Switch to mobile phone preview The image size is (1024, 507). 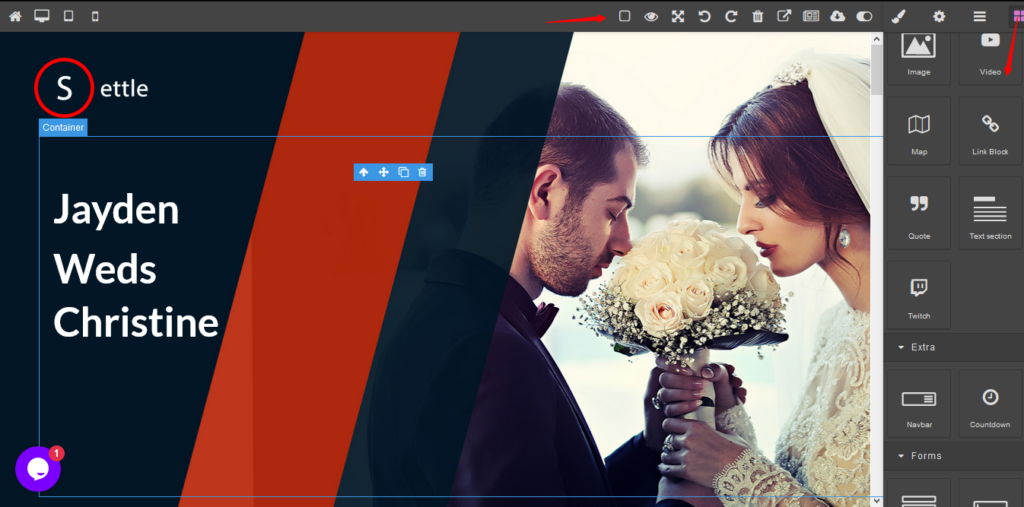click(95, 16)
